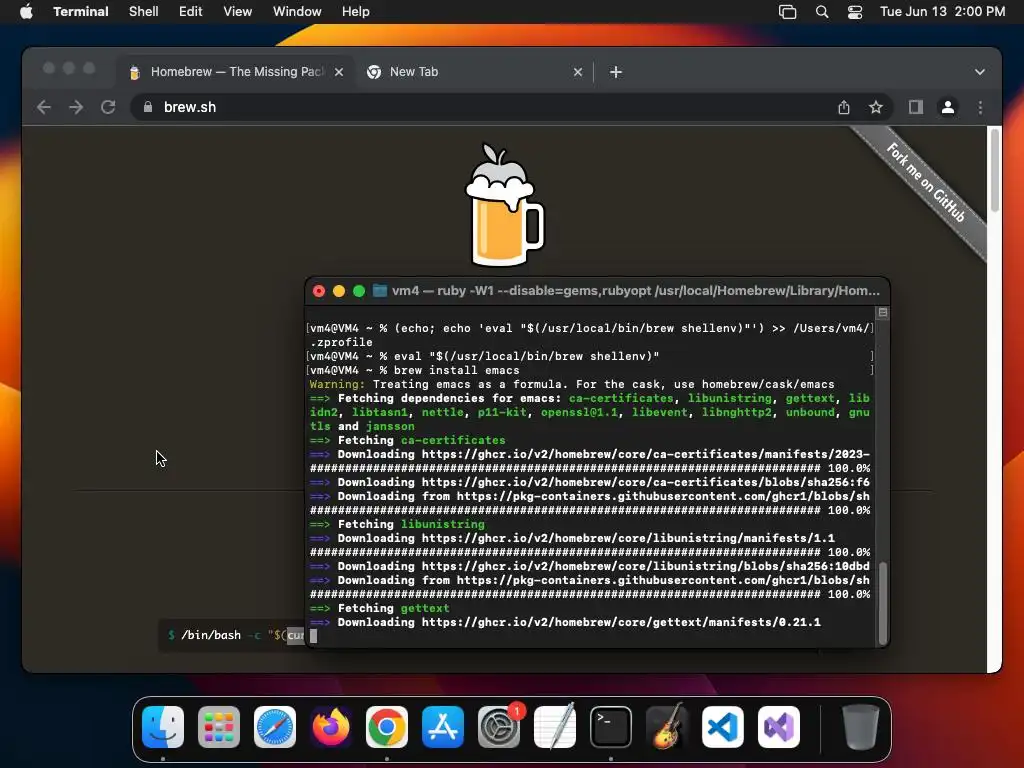This screenshot has width=1024, height=768.
Task: Click the Terminal scrollbar thumb
Action: (883, 603)
